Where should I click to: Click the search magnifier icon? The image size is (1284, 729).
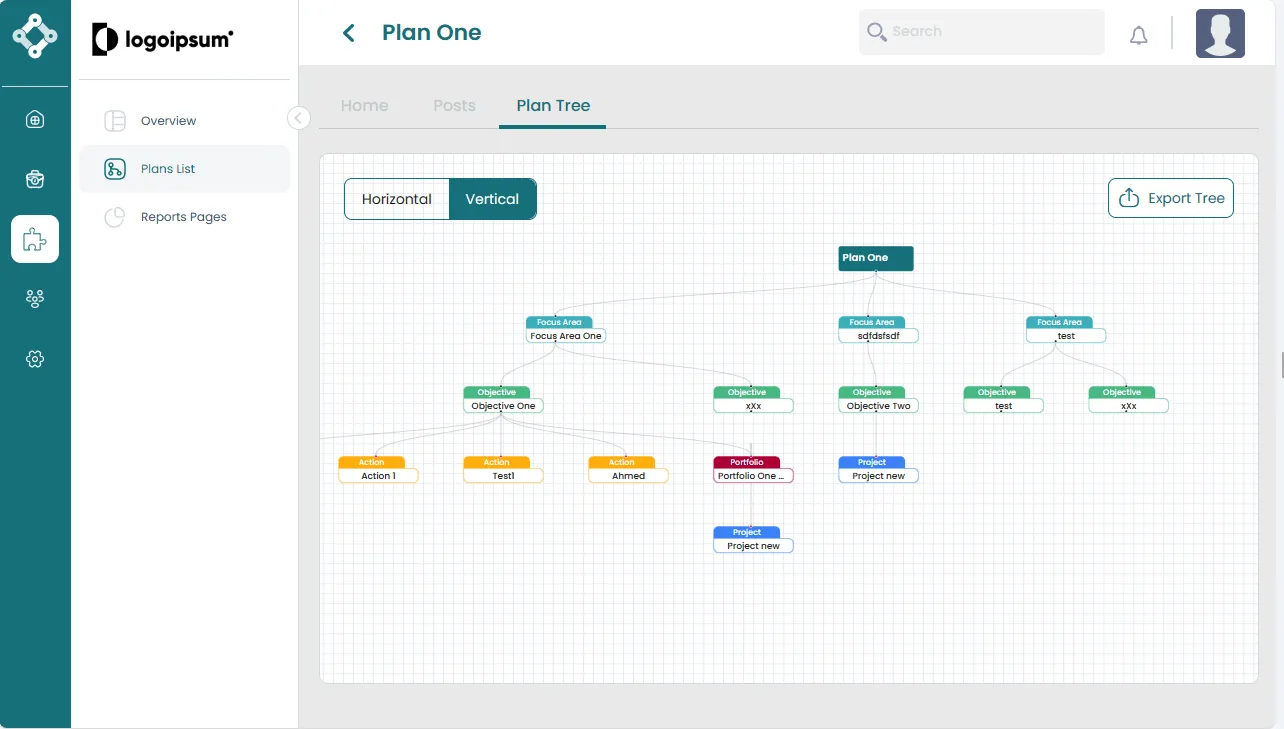[877, 32]
